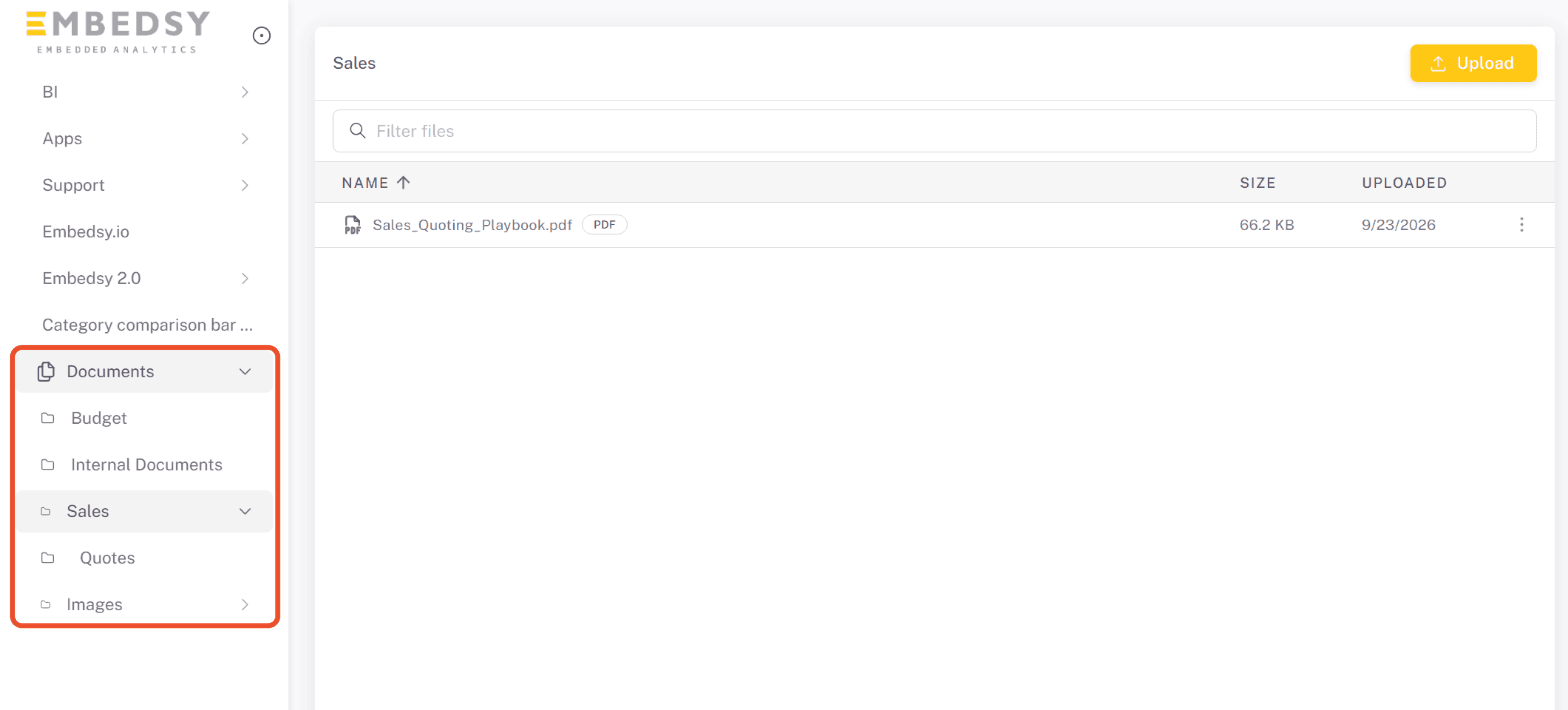
Task: Click the PDF file icon for Sales_Quoting_Playbook
Action: point(352,225)
